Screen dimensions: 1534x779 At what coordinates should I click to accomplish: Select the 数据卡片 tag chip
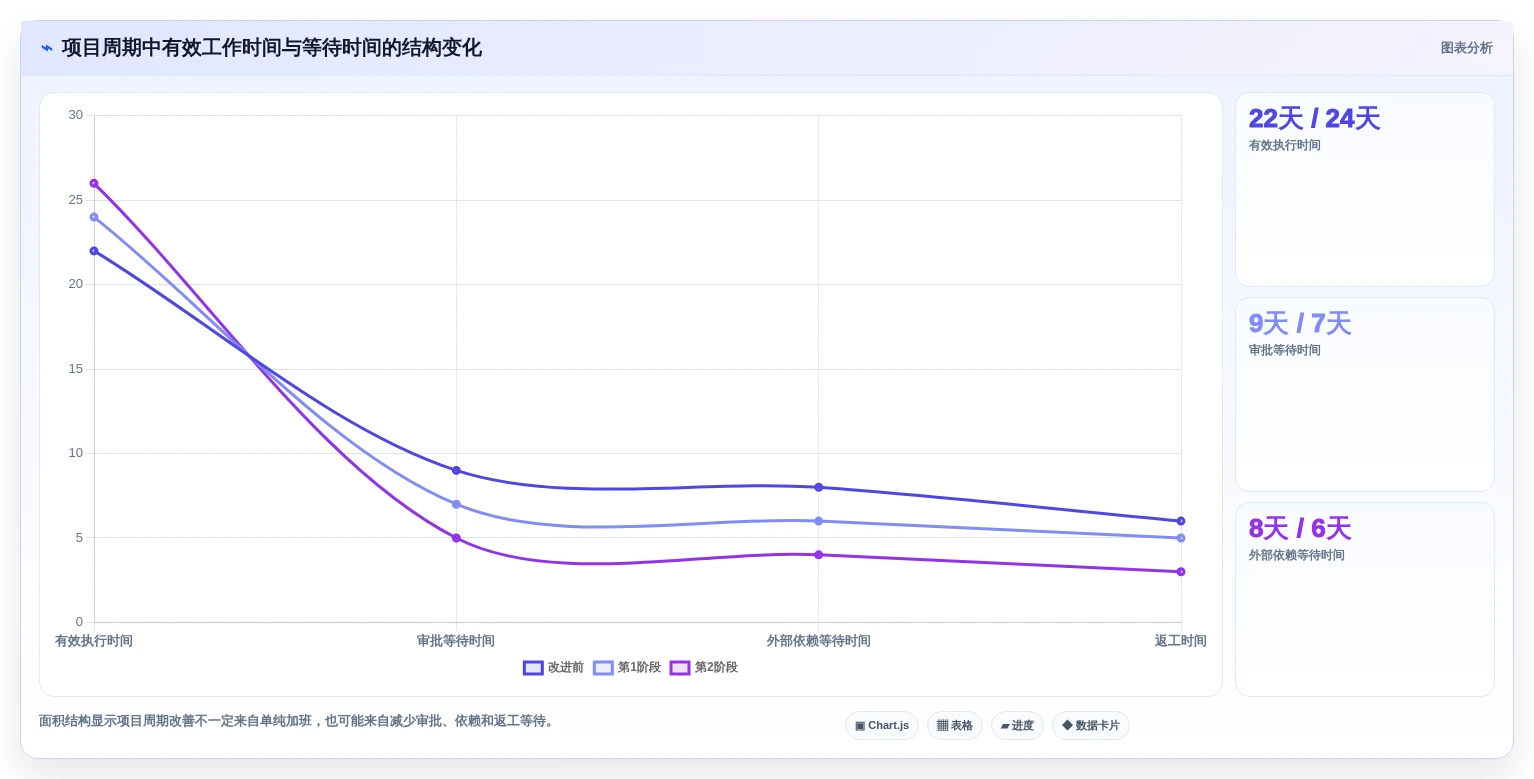point(1091,725)
